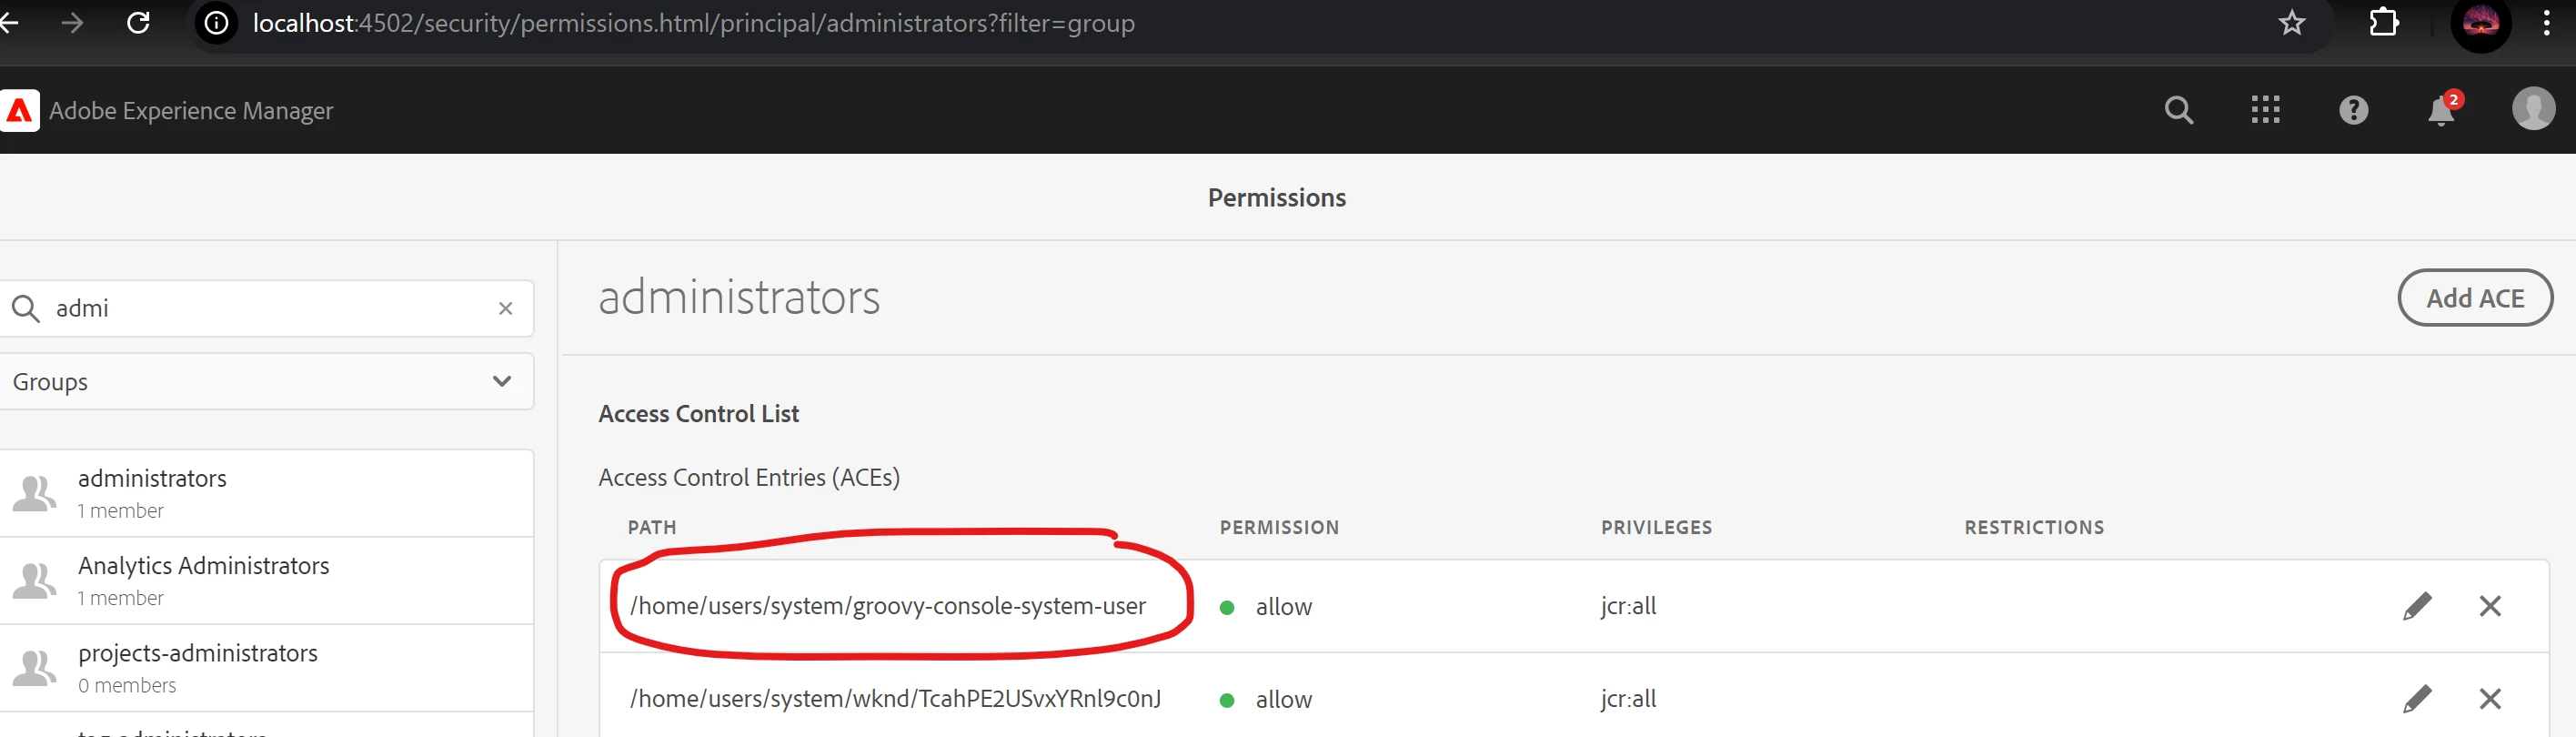
Task: Click the browser forward arrow
Action: (x=72, y=22)
